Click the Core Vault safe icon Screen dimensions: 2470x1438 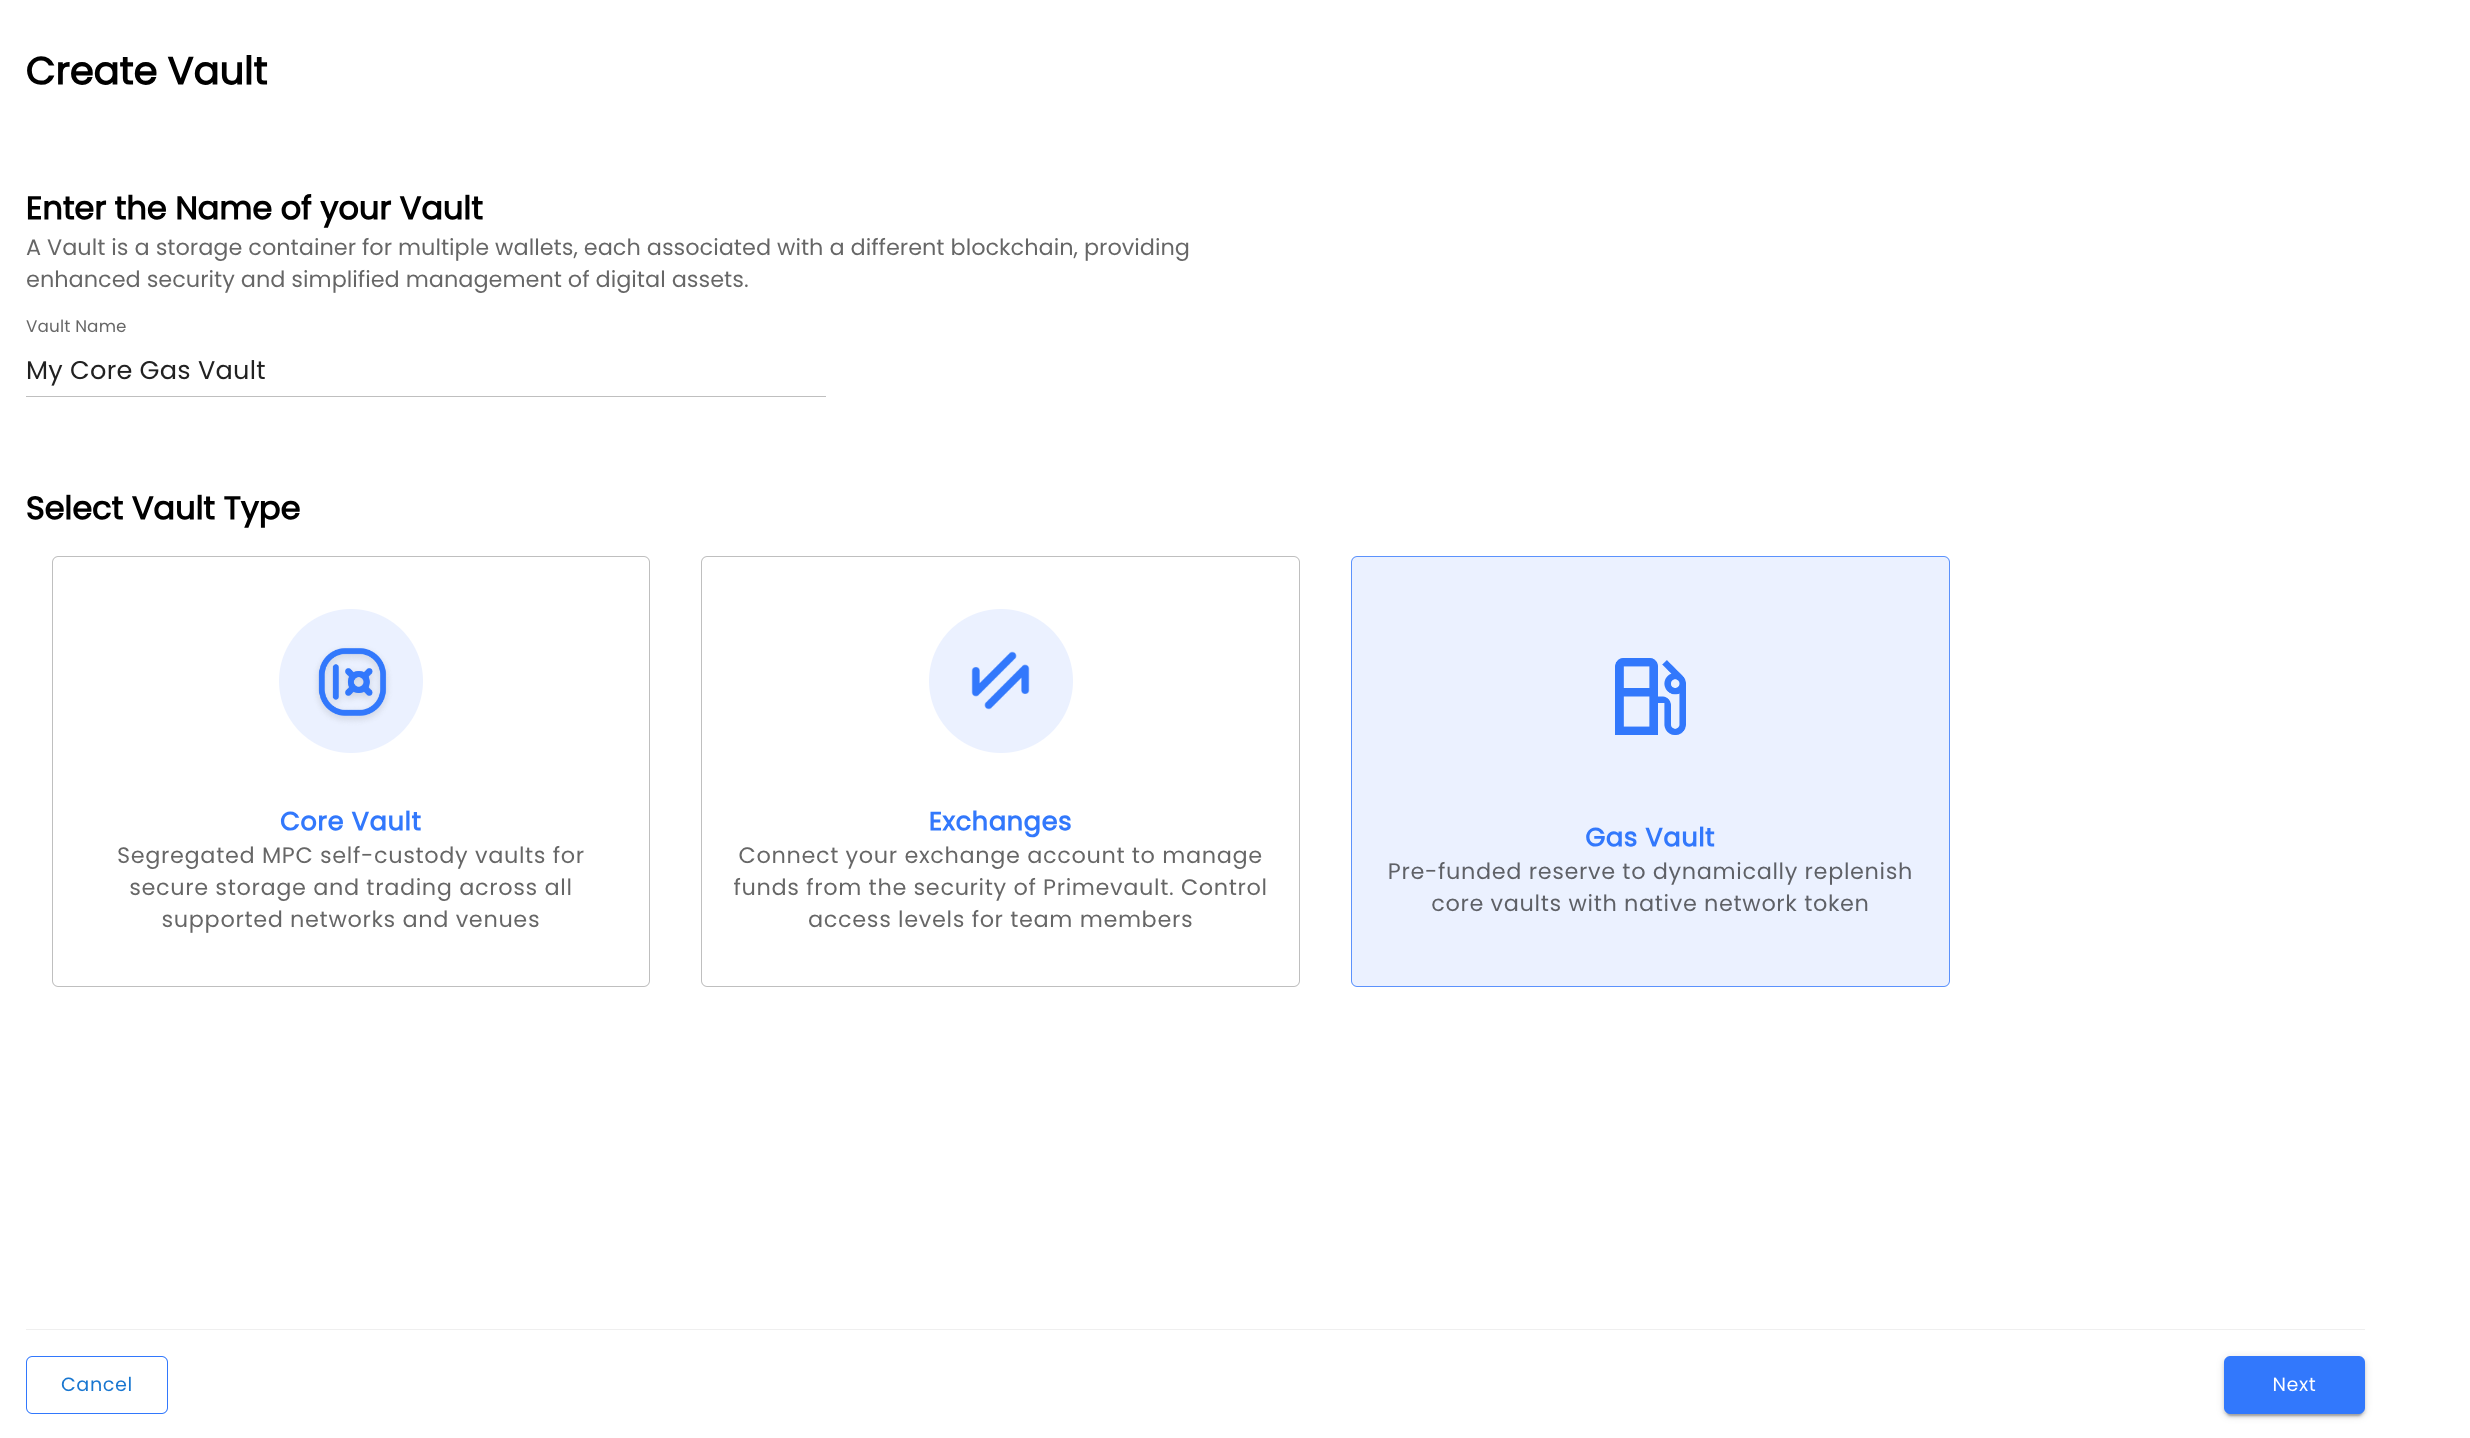click(x=351, y=681)
